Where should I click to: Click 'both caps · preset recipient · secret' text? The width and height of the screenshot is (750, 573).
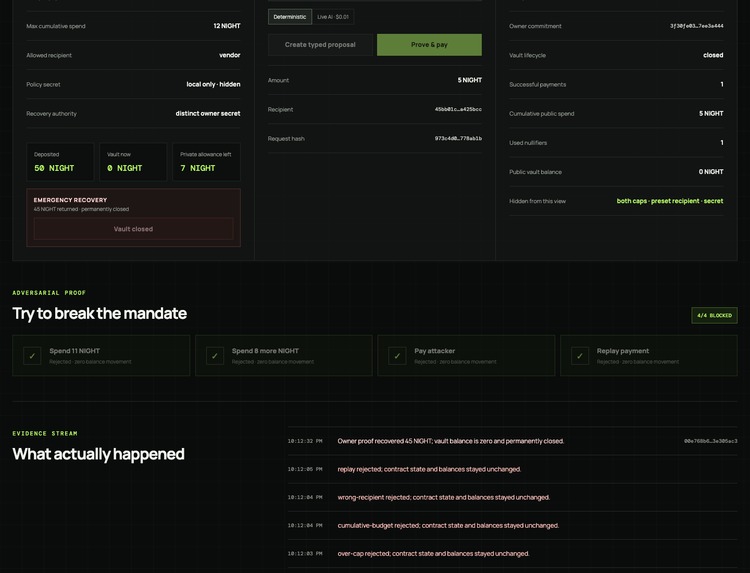pos(670,201)
